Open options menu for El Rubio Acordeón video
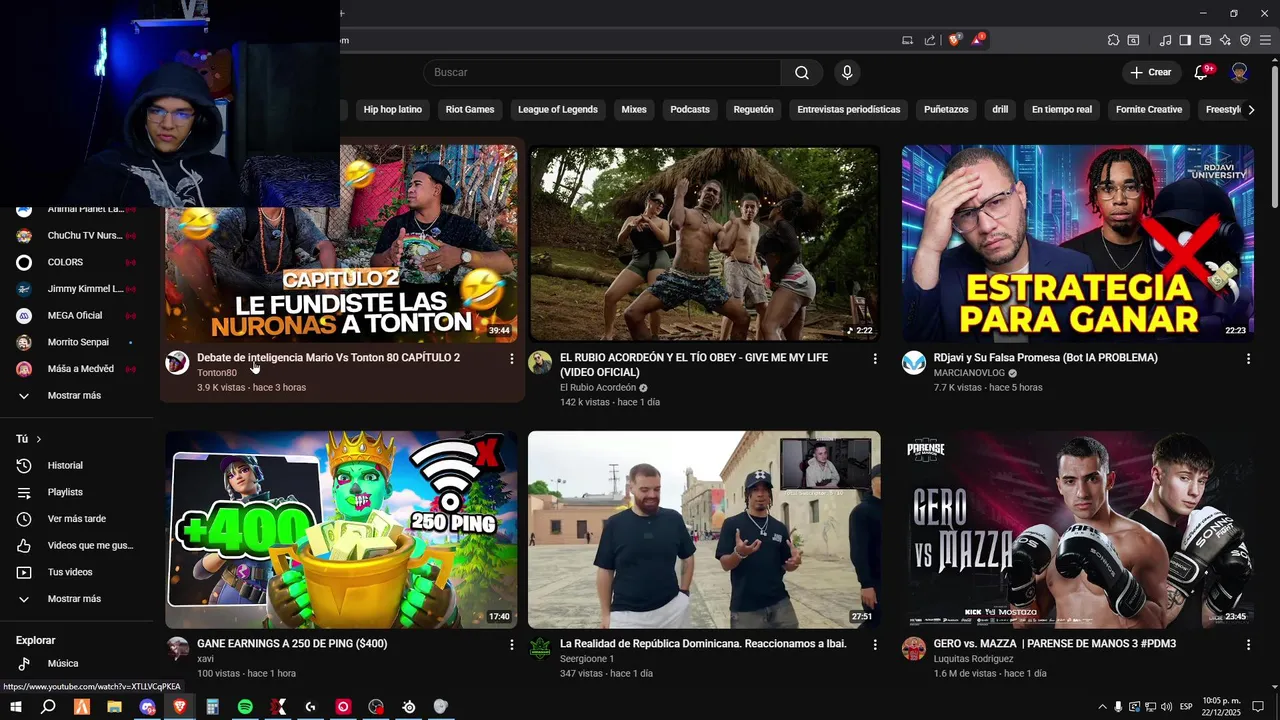 click(875, 358)
